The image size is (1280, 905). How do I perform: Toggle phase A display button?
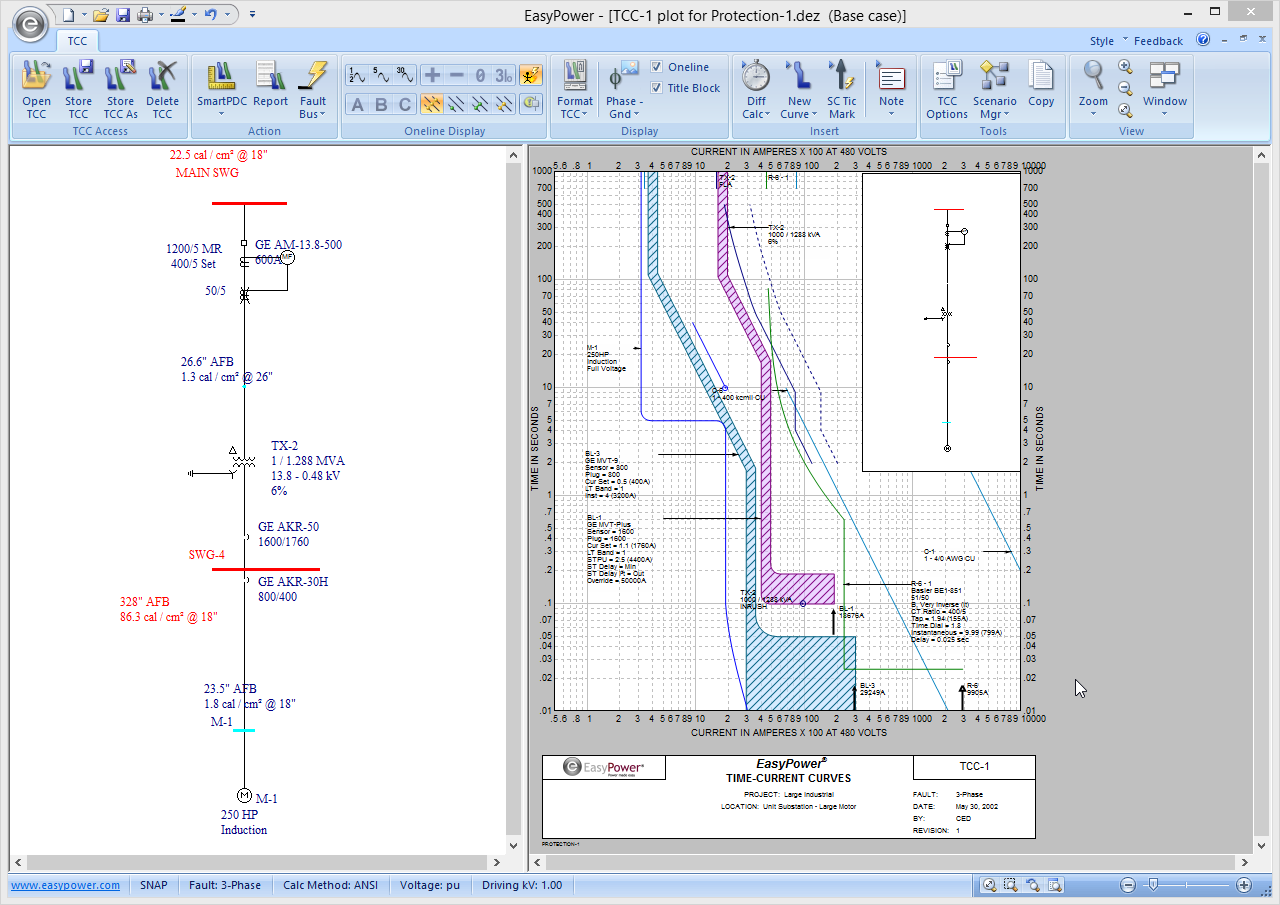[358, 104]
